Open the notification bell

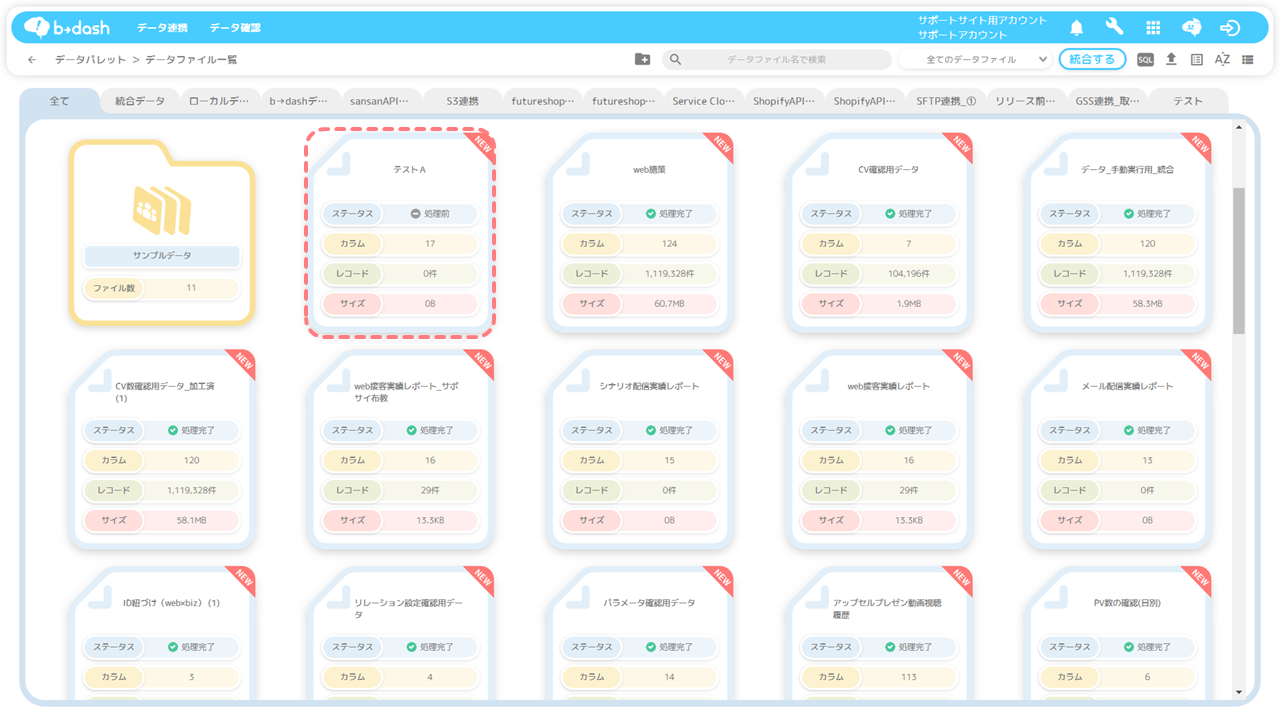[x=1077, y=27]
